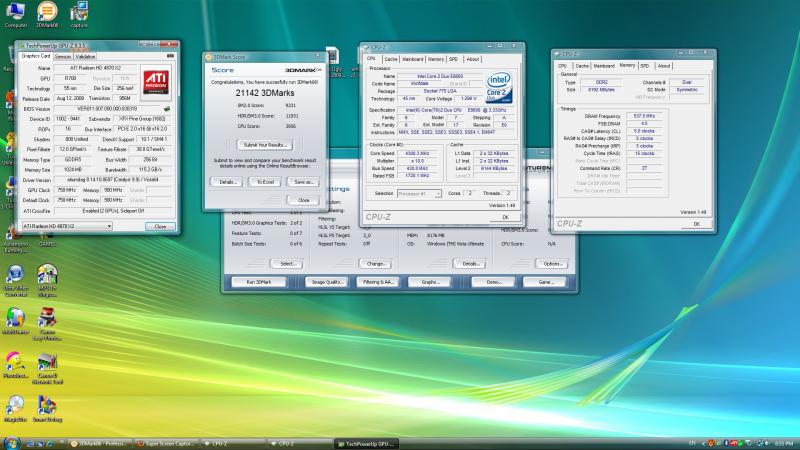Open the Mainboard tab in the CPU-Z processor window
The height and width of the screenshot is (450, 800).
[413, 59]
